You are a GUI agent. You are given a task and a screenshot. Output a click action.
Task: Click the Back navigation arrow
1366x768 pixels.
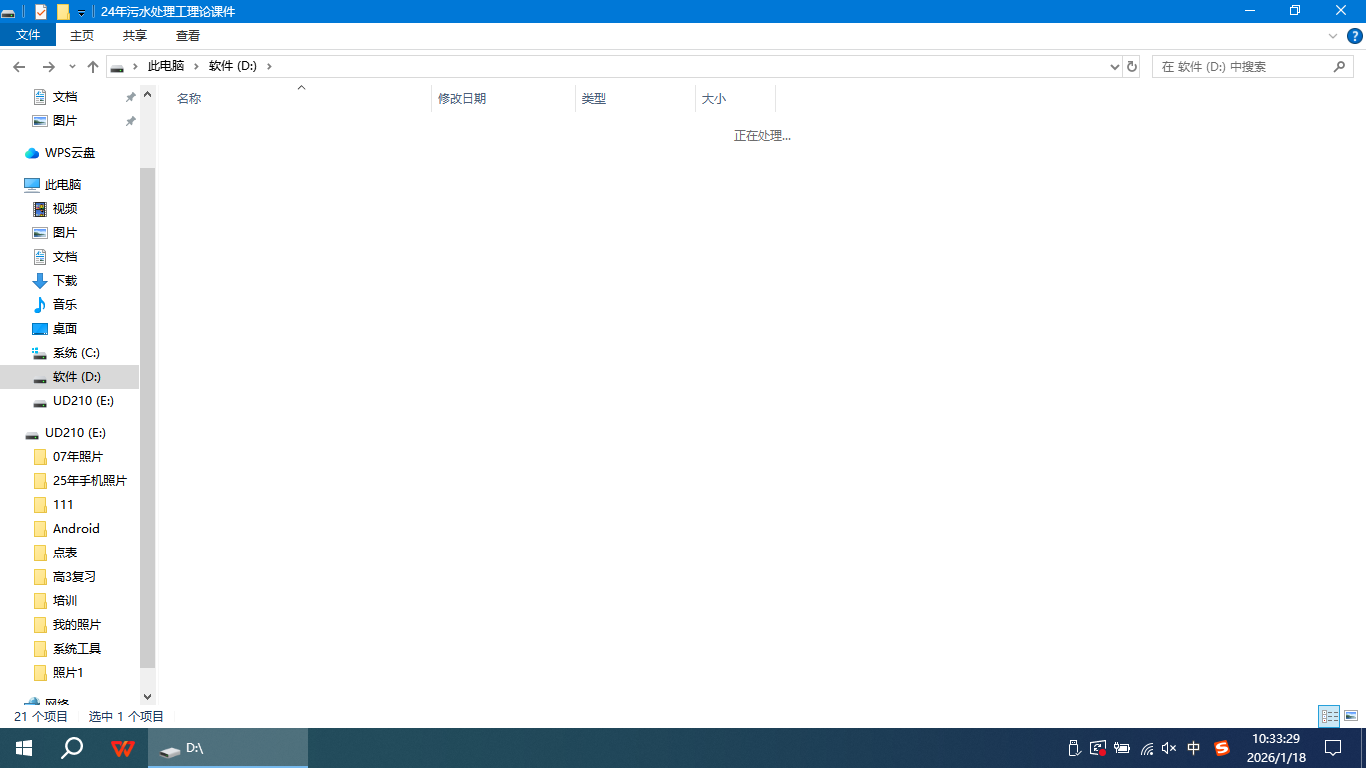19,67
